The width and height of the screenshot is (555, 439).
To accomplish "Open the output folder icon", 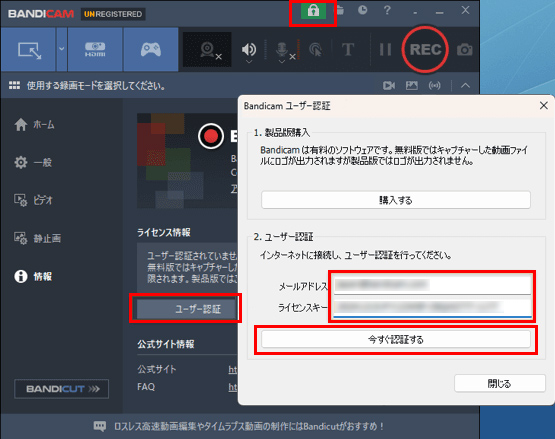I will tap(340, 10).
